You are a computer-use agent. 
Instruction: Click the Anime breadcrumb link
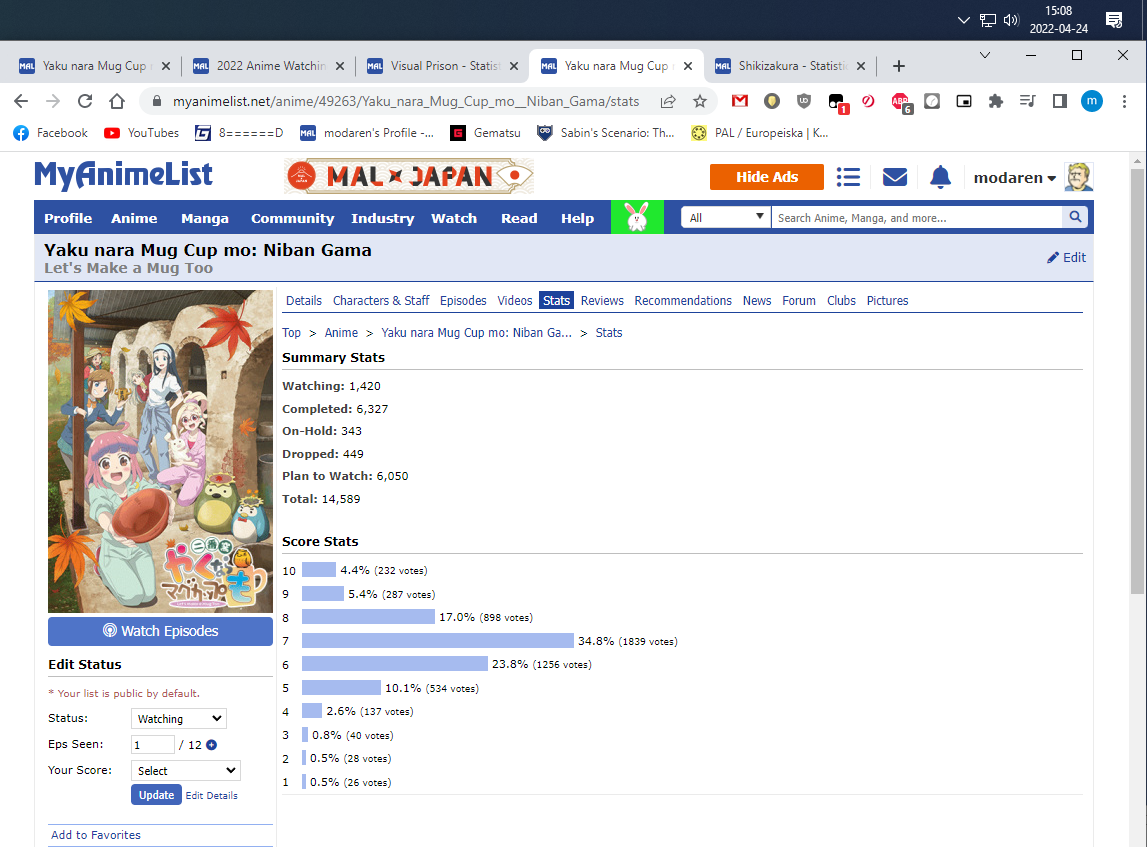pos(341,333)
